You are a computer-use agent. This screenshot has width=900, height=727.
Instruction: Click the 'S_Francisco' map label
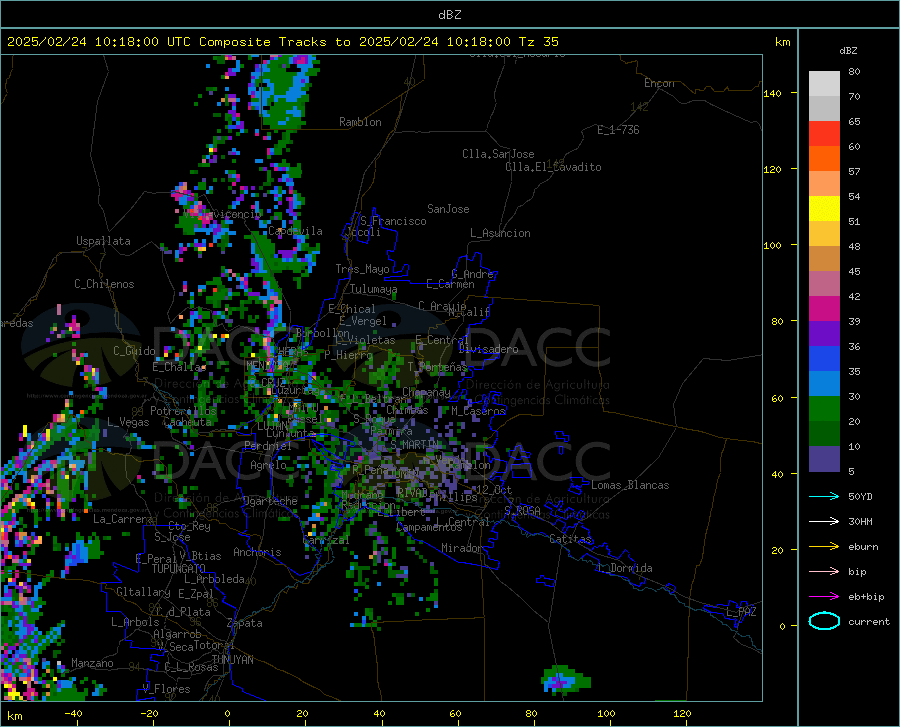(393, 221)
